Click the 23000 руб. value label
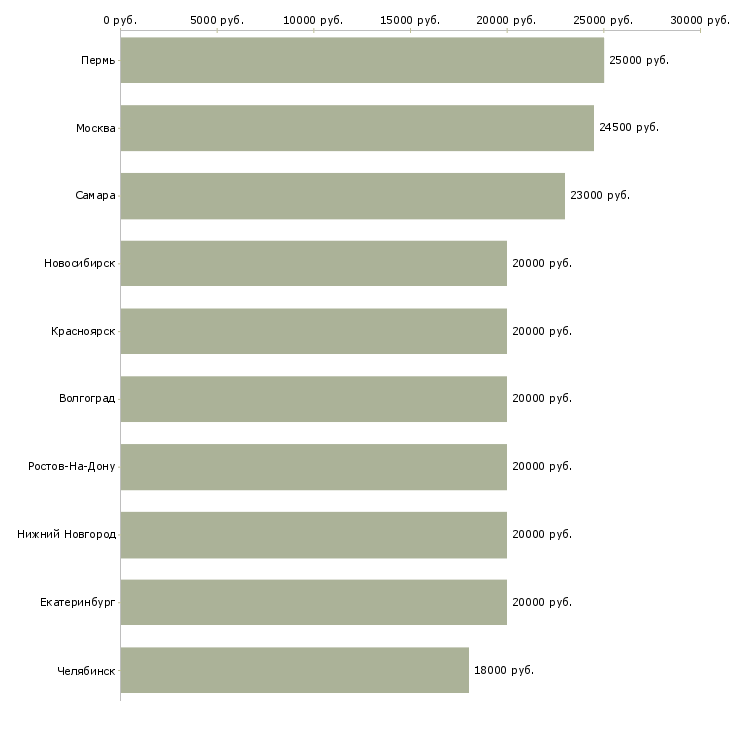Viewport: 730px width, 730px height. tap(600, 196)
